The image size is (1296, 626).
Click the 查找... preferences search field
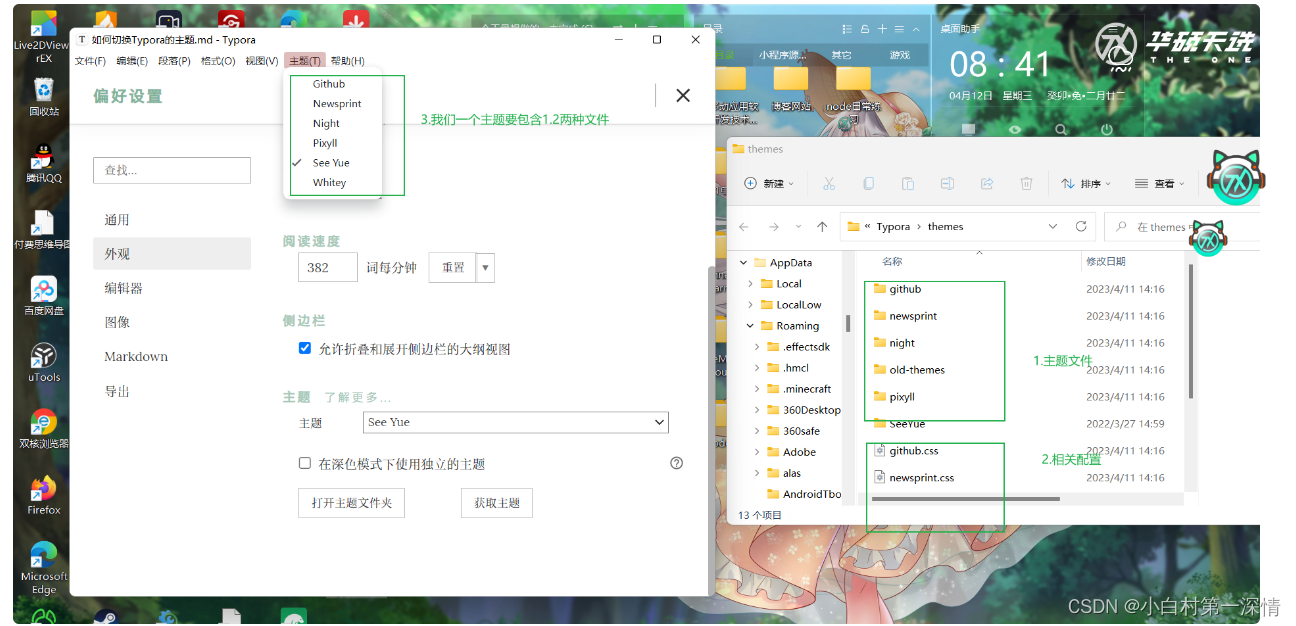point(172,170)
